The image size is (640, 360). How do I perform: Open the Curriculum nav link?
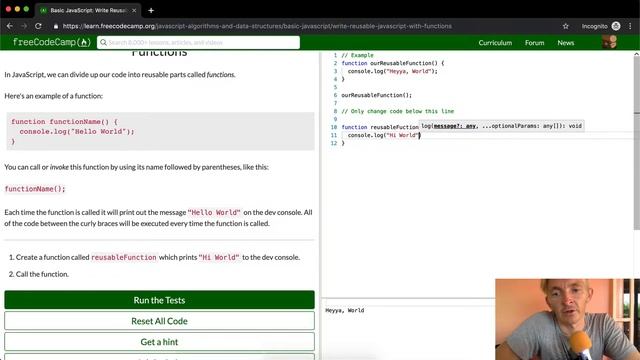pos(495,42)
